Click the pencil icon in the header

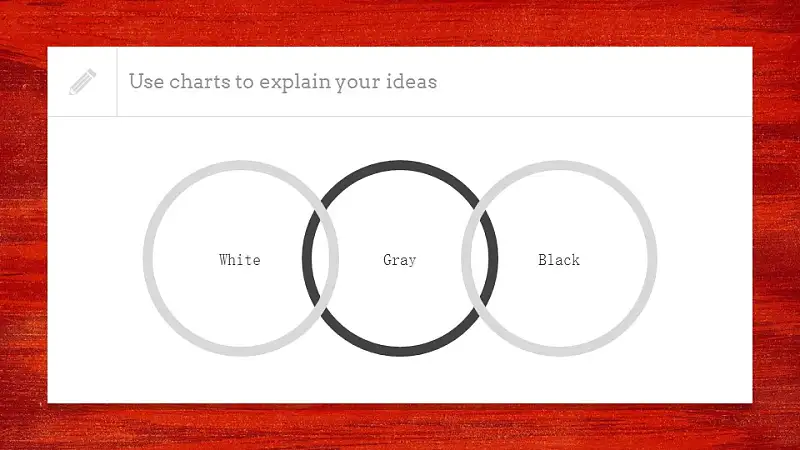pyautogui.click(x=83, y=82)
